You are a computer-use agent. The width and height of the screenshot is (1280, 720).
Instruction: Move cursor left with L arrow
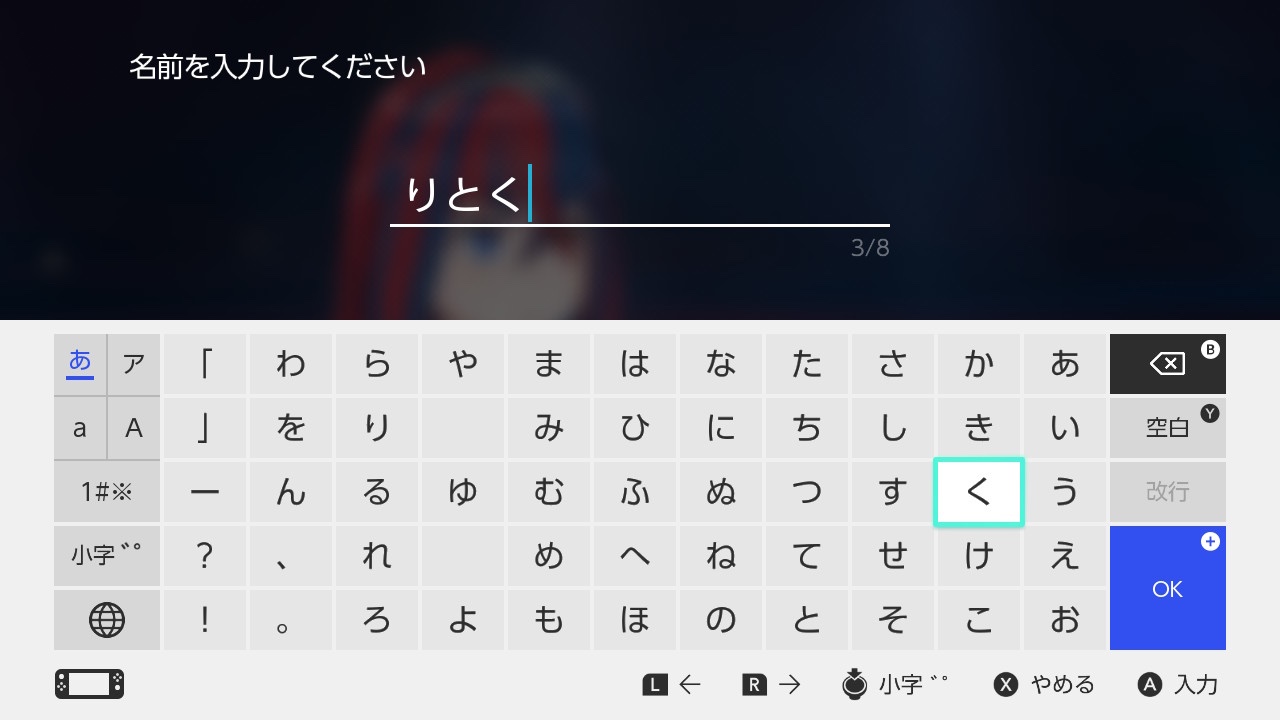tap(672, 685)
